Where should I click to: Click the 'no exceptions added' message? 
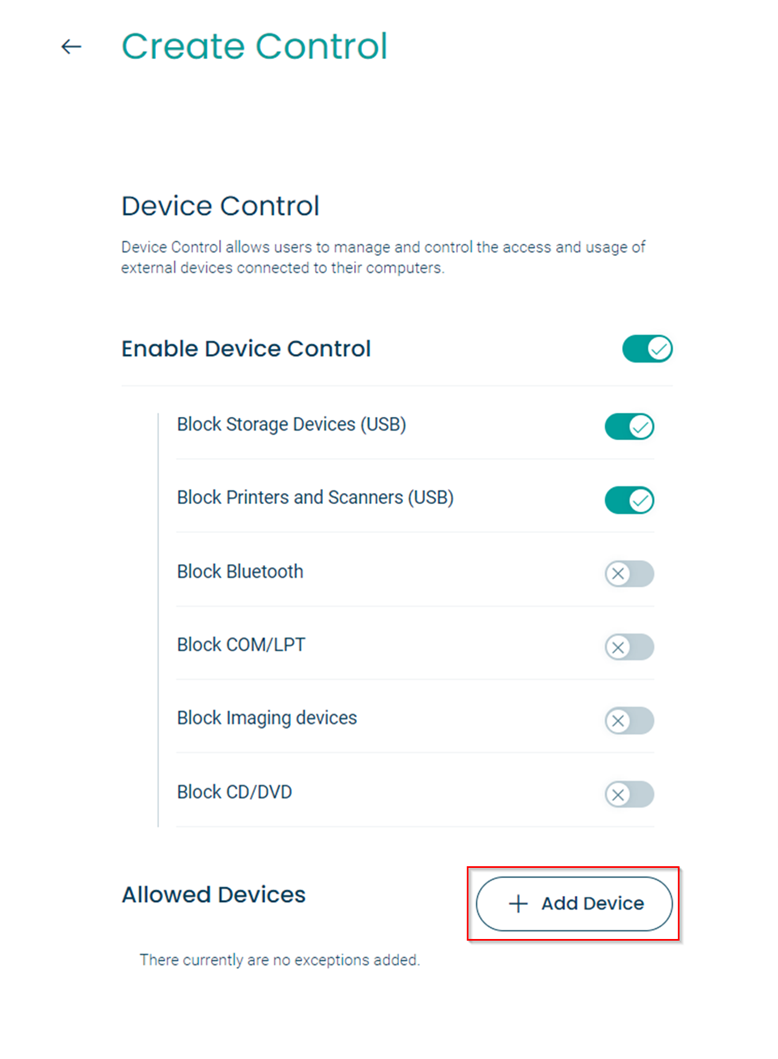pos(280,960)
